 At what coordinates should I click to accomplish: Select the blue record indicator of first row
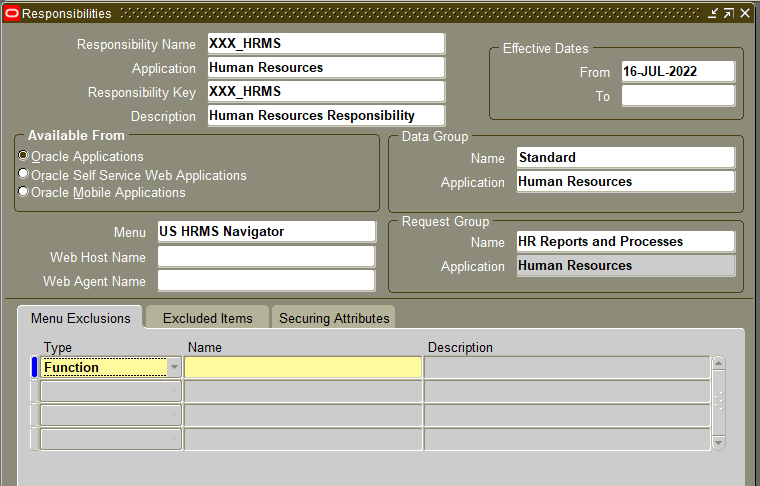(x=34, y=367)
